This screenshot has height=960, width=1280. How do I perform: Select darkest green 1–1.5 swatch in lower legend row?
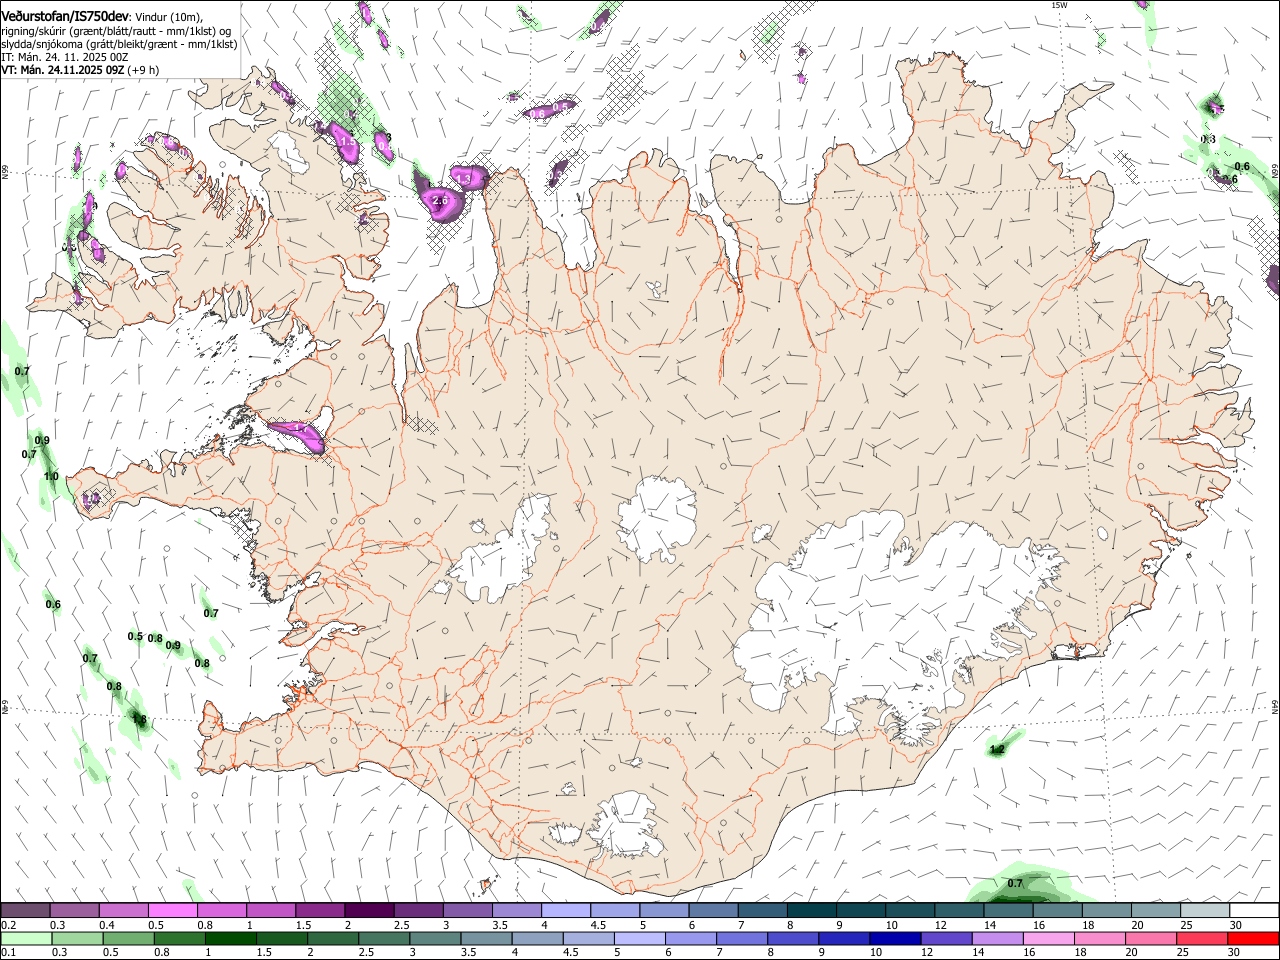pyautogui.click(x=230, y=938)
